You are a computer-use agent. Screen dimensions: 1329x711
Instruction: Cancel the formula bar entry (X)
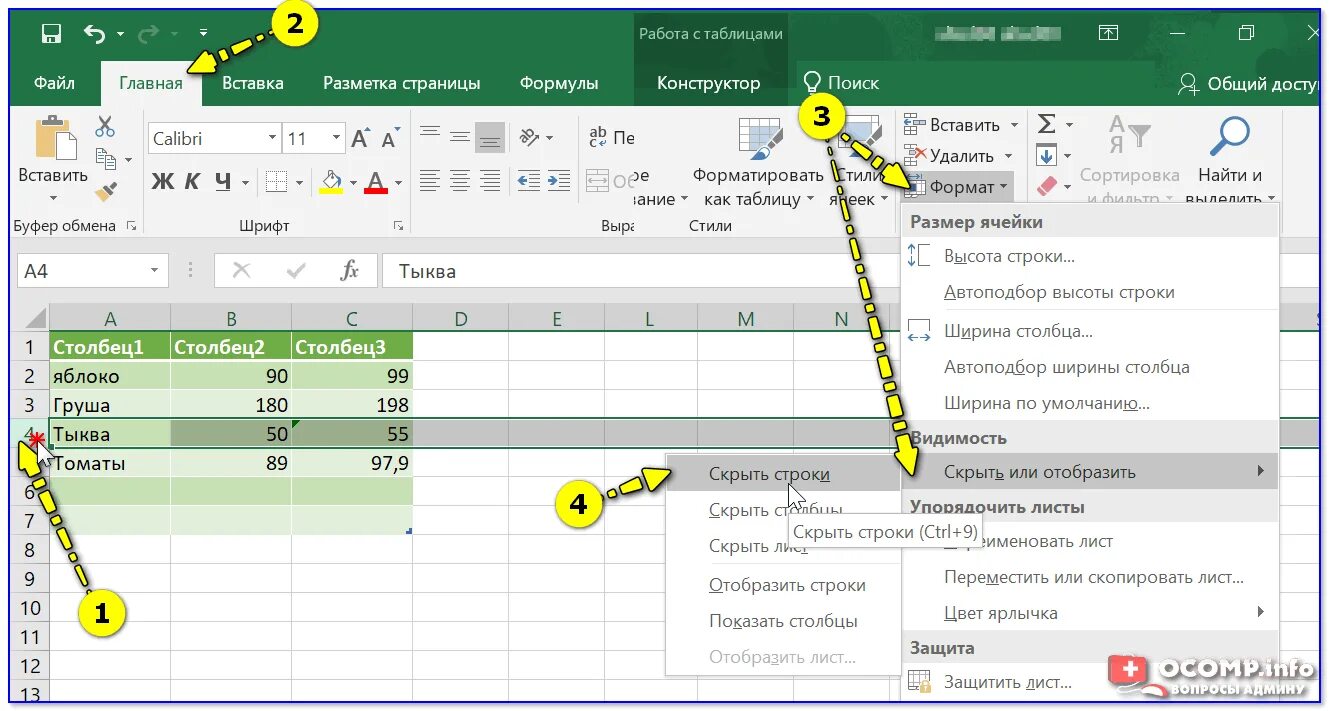[241, 271]
